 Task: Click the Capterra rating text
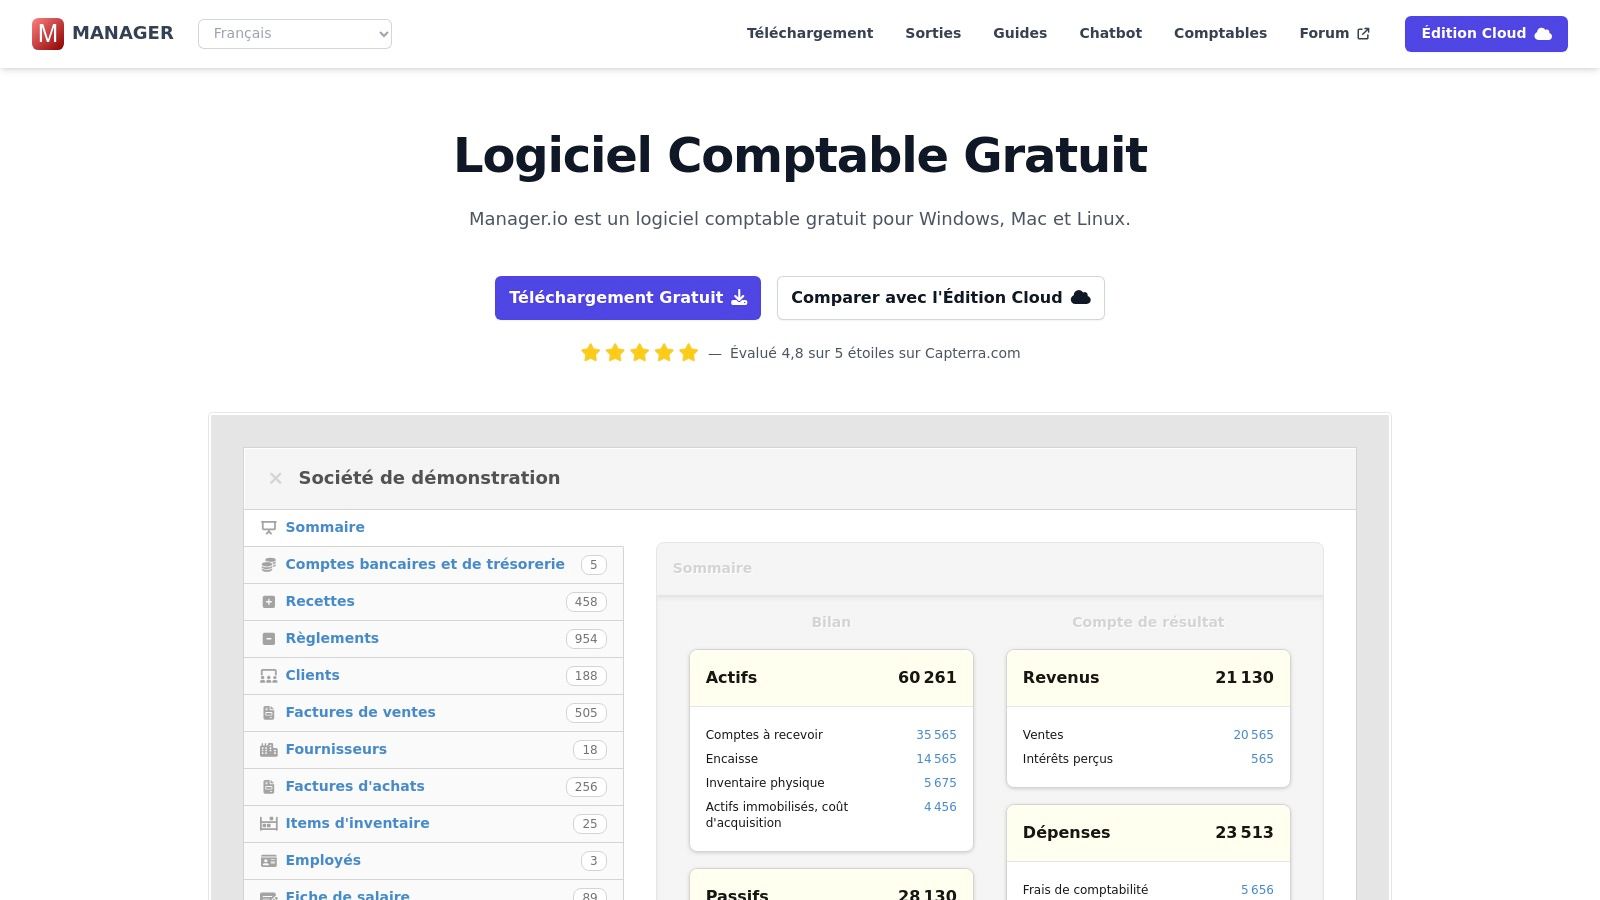click(x=875, y=353)
